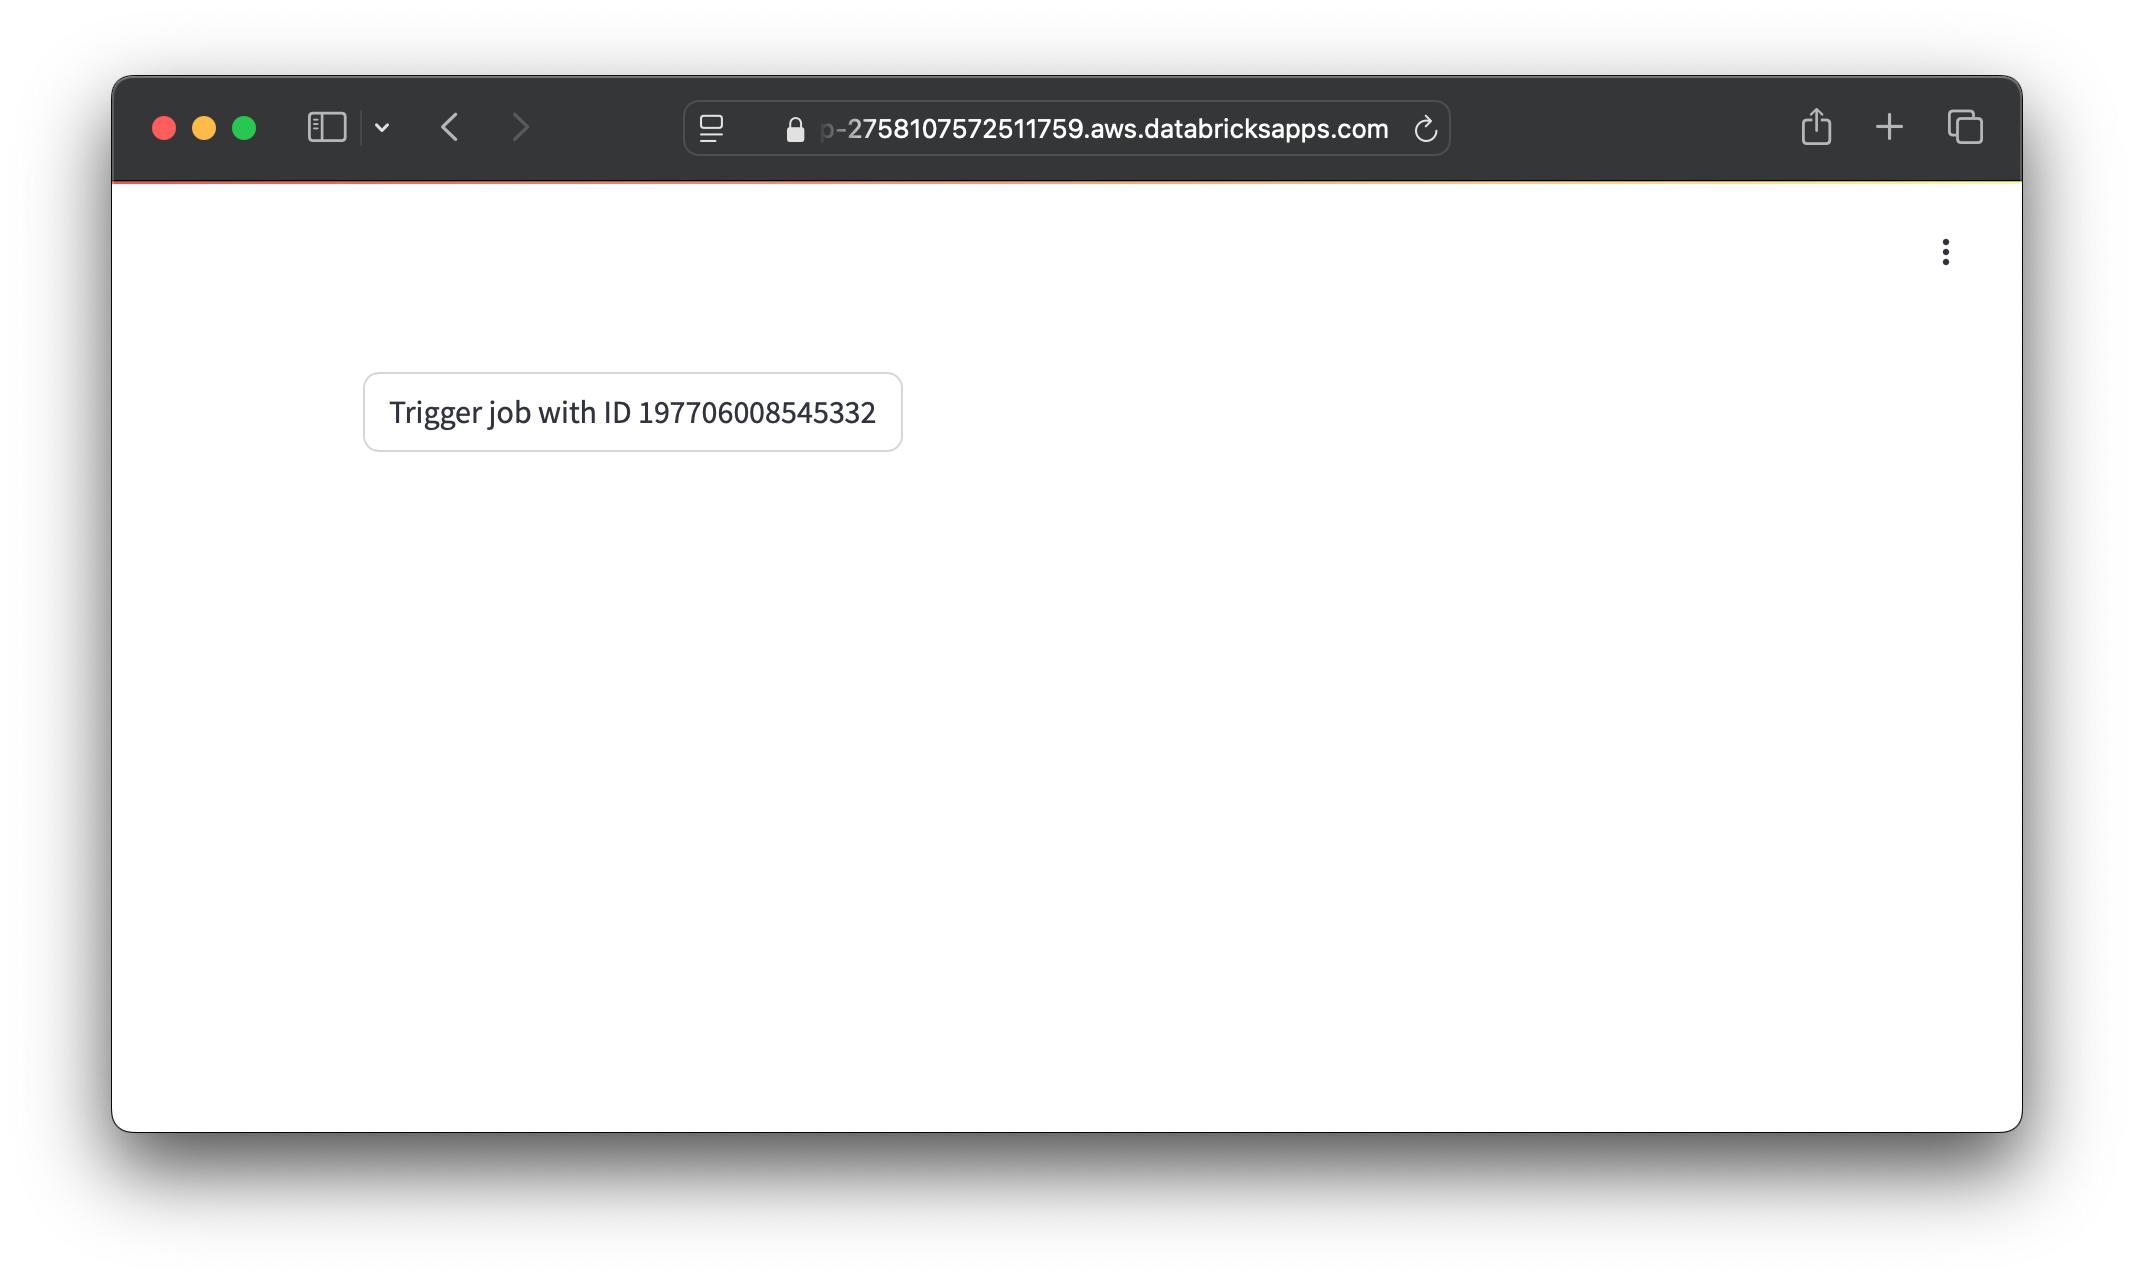Click the share/export icon in toolbar
This screenshot has width=2134, height=1280.
tap(1816, 126)
